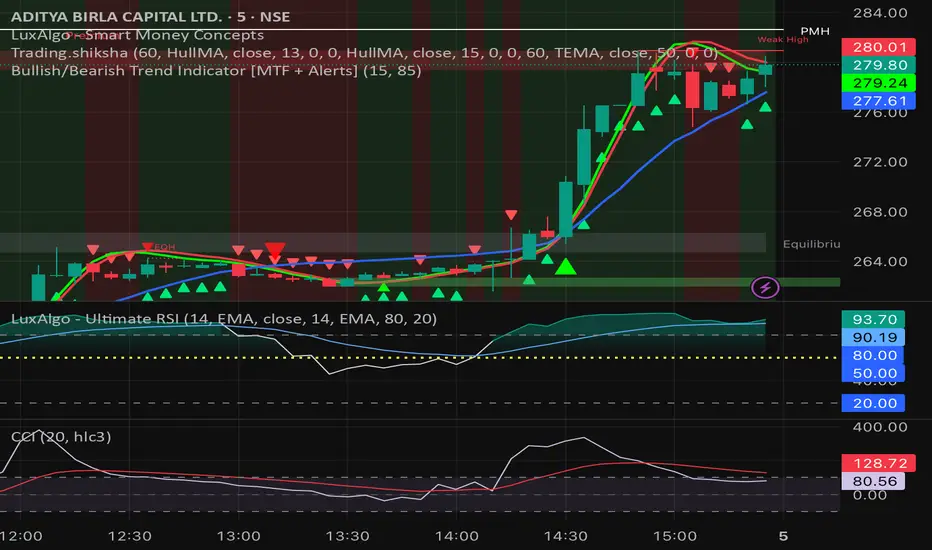Click the 400.00 CCI axis label
Viewport: 932px width, 550px height.
pos(880,427)
